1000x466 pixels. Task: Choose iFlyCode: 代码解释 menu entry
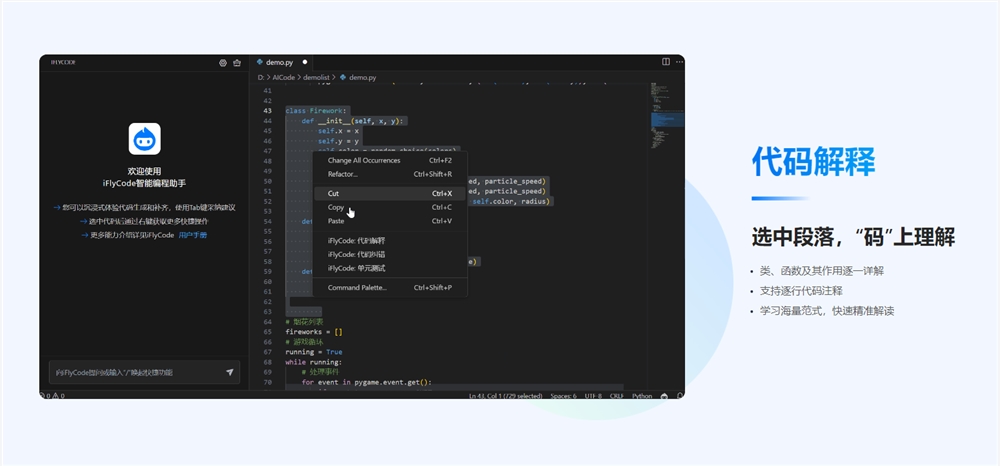coord(390,241)
